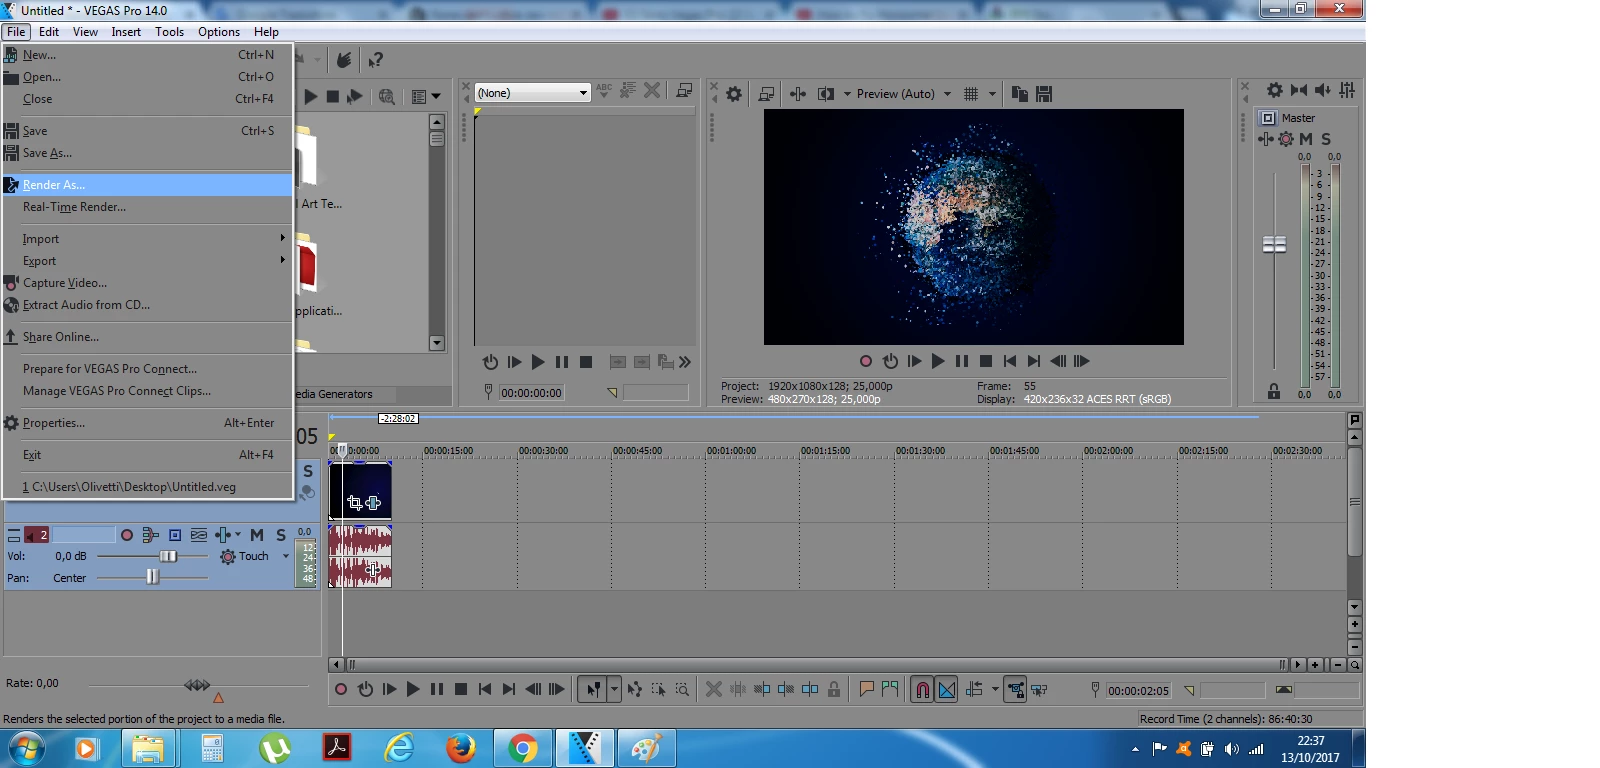The image size is (1600, 768).
Task: Click Insert Marker icon
Action: tap(867, 689)
